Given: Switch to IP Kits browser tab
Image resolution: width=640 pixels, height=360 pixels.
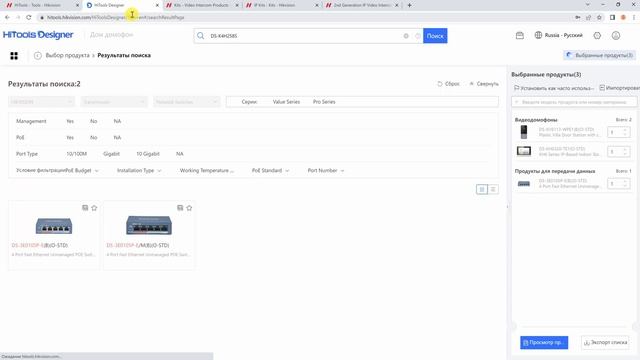Looking at the screenshot, I should [x=282, y=5].
